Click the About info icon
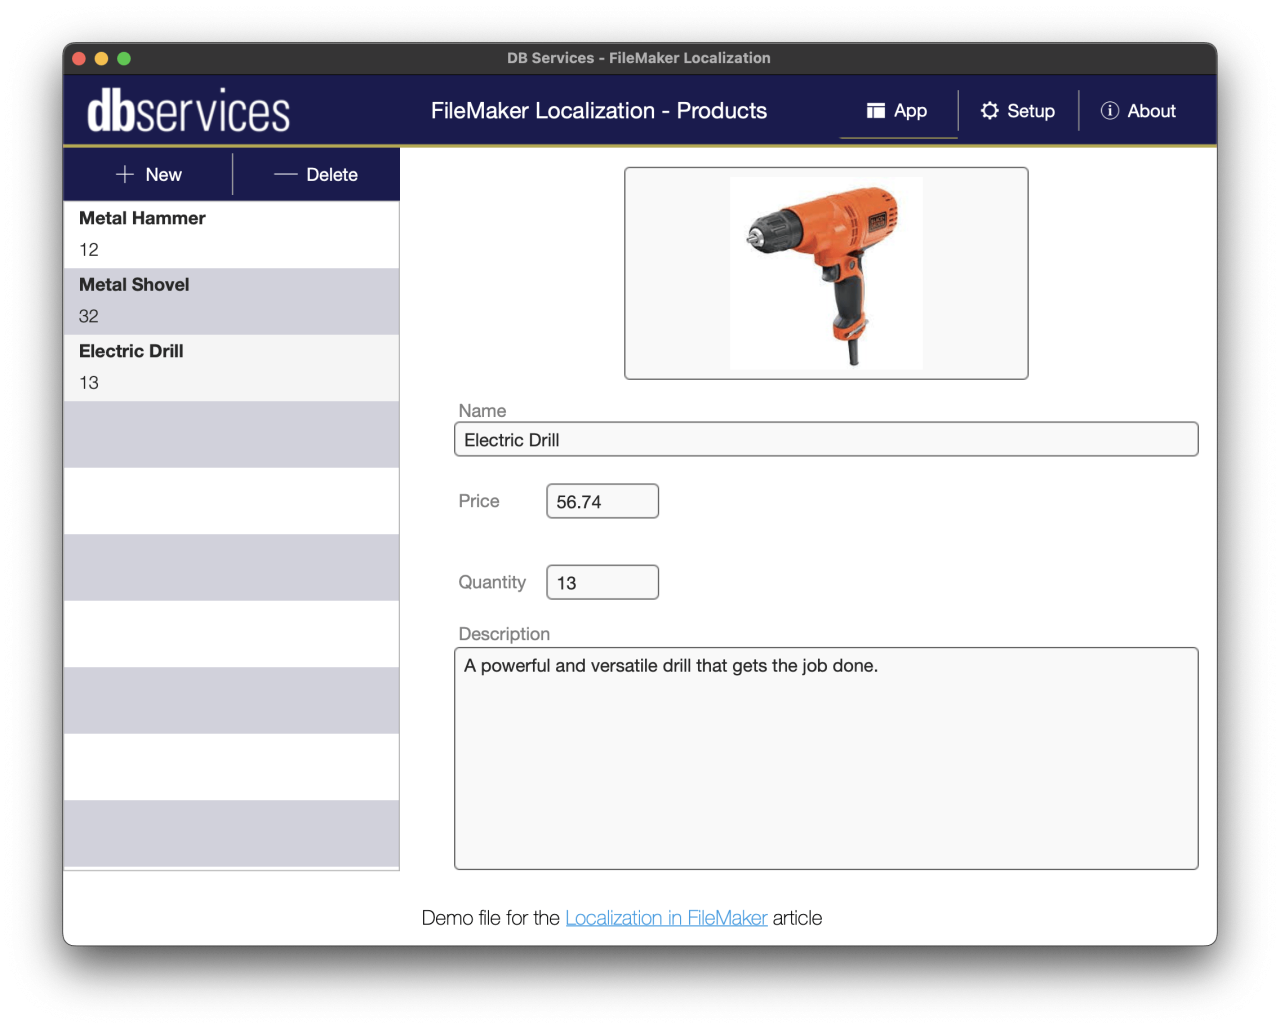 1109,111
